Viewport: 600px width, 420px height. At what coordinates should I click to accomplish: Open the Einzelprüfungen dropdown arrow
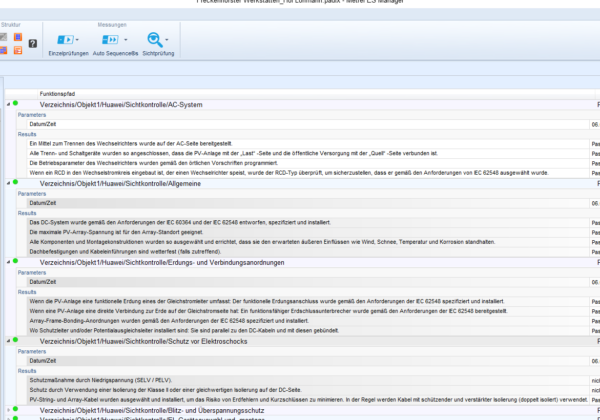(x=77, y=40)
